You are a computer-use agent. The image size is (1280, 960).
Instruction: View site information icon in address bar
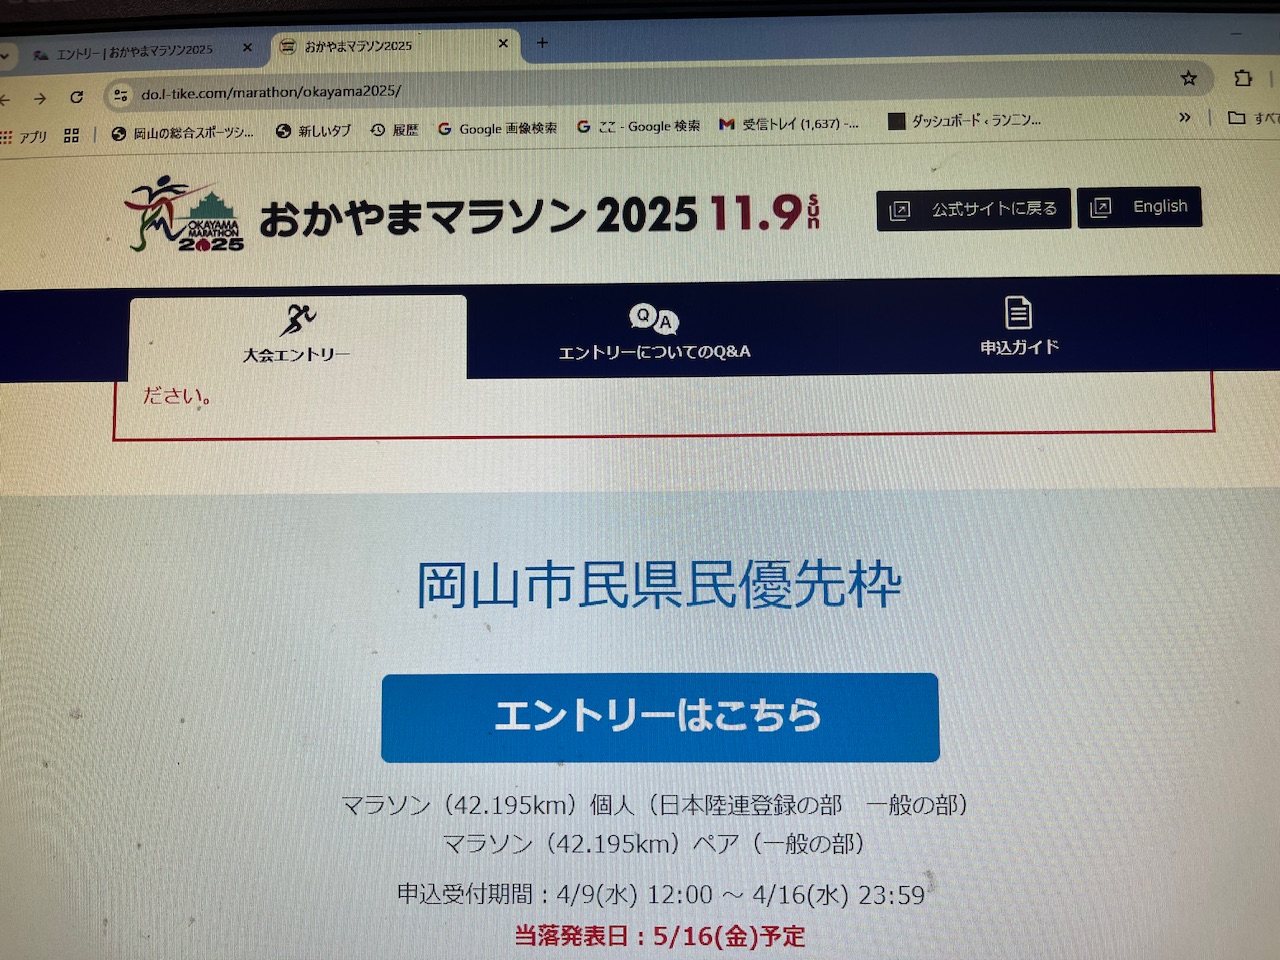click(x=120, y=95)
